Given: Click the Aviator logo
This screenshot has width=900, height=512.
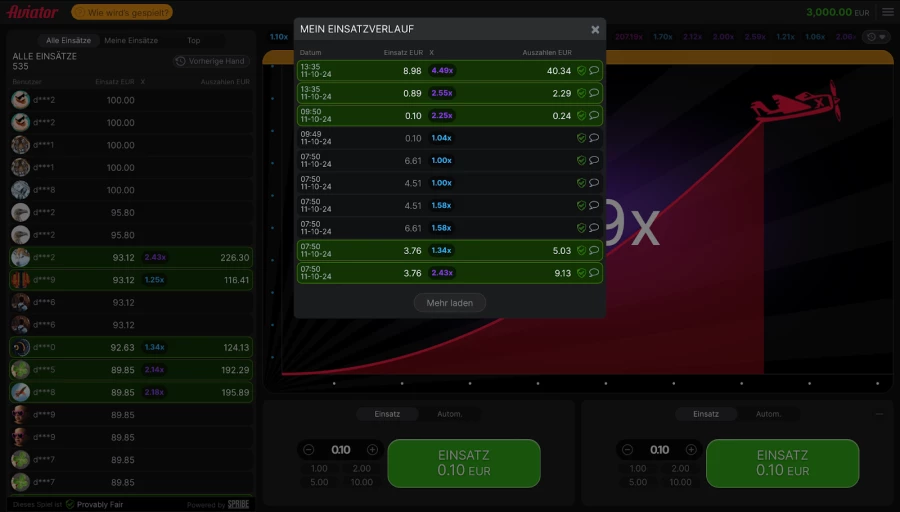Looking at the screenshot, I should click(x=32, y=11).
